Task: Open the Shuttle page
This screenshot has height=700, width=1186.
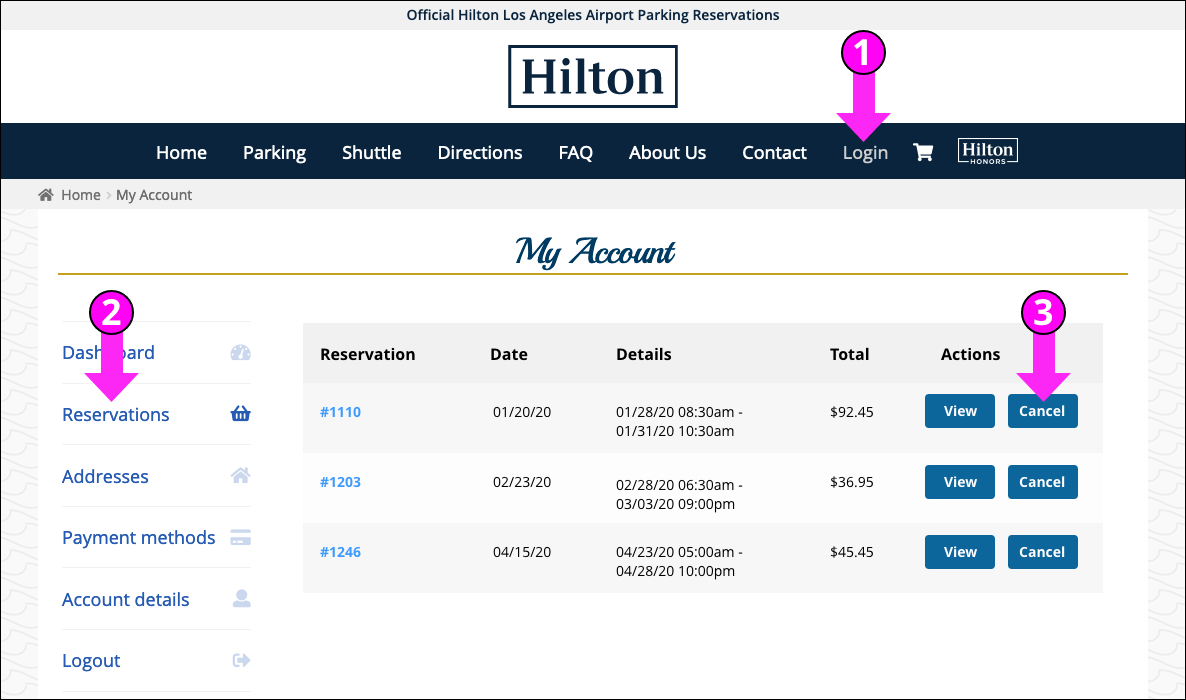Action: coord(371,153)
